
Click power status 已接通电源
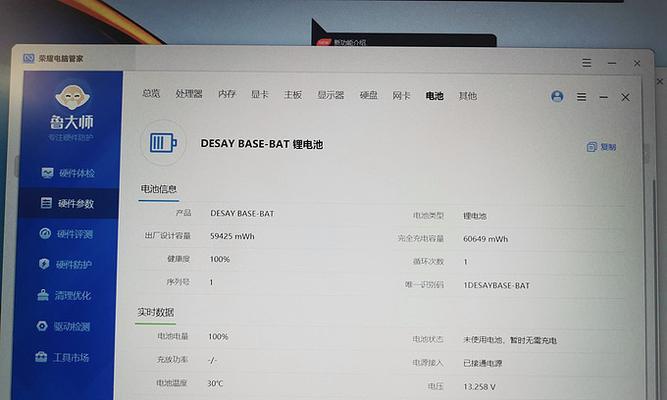[483, 363]
